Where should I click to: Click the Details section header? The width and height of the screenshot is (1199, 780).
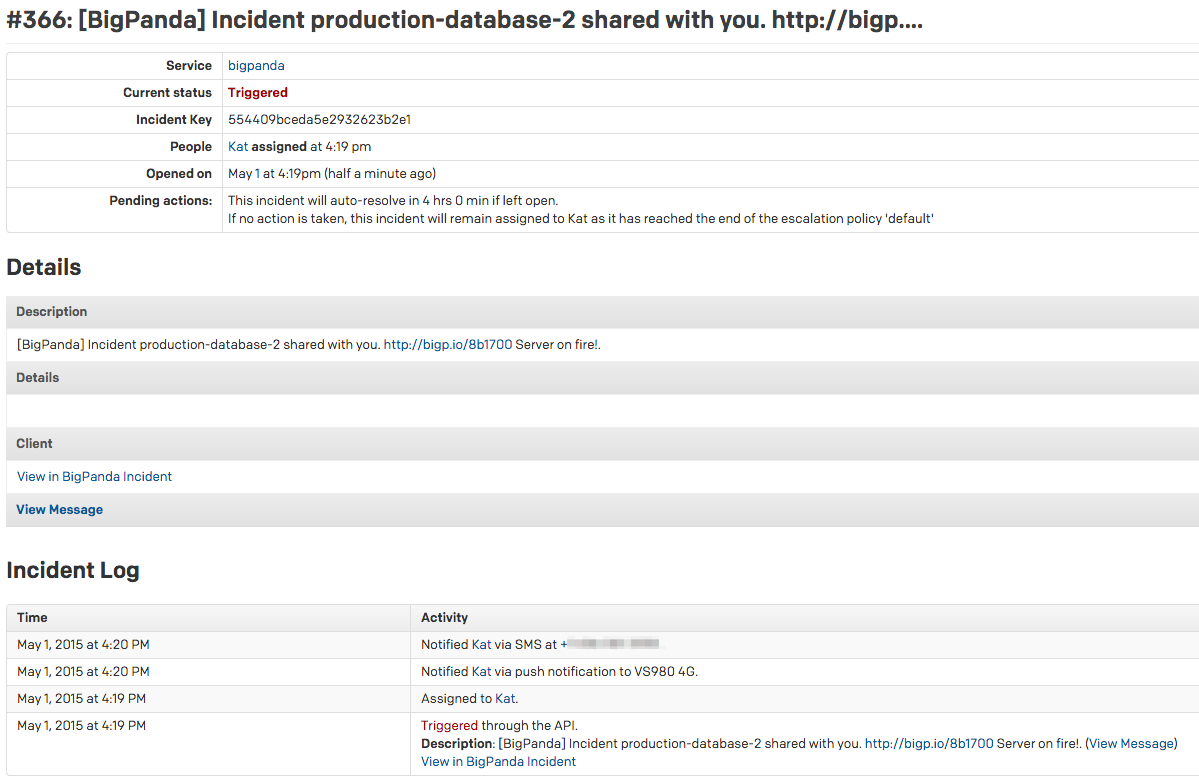(44, 267)
